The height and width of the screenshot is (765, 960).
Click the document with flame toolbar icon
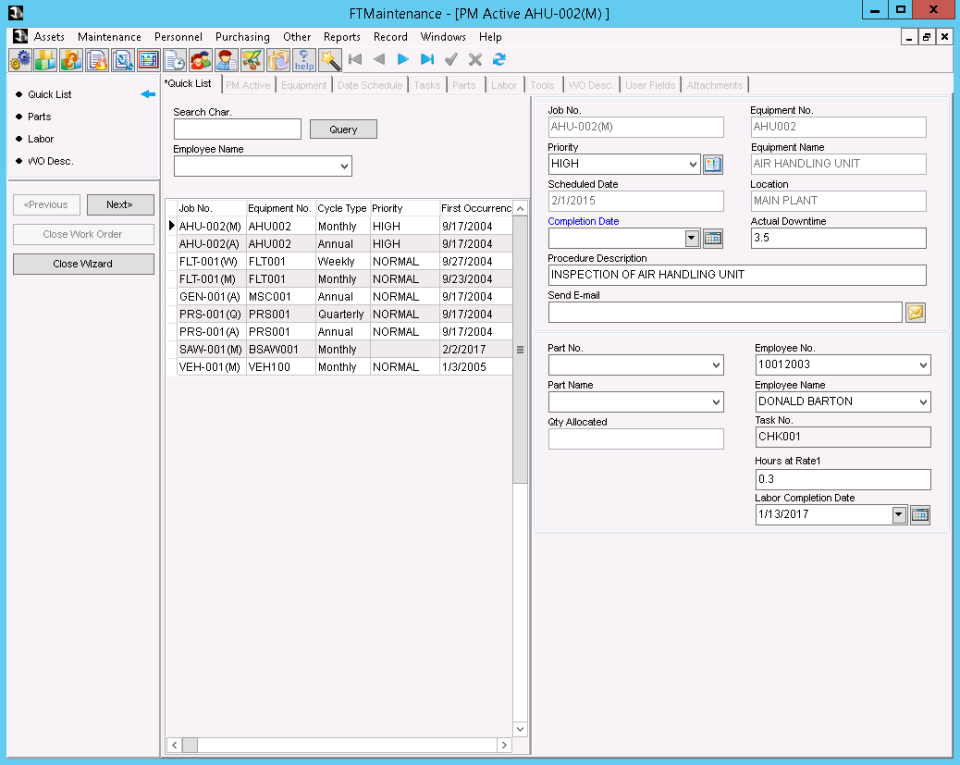pos(97,60)
